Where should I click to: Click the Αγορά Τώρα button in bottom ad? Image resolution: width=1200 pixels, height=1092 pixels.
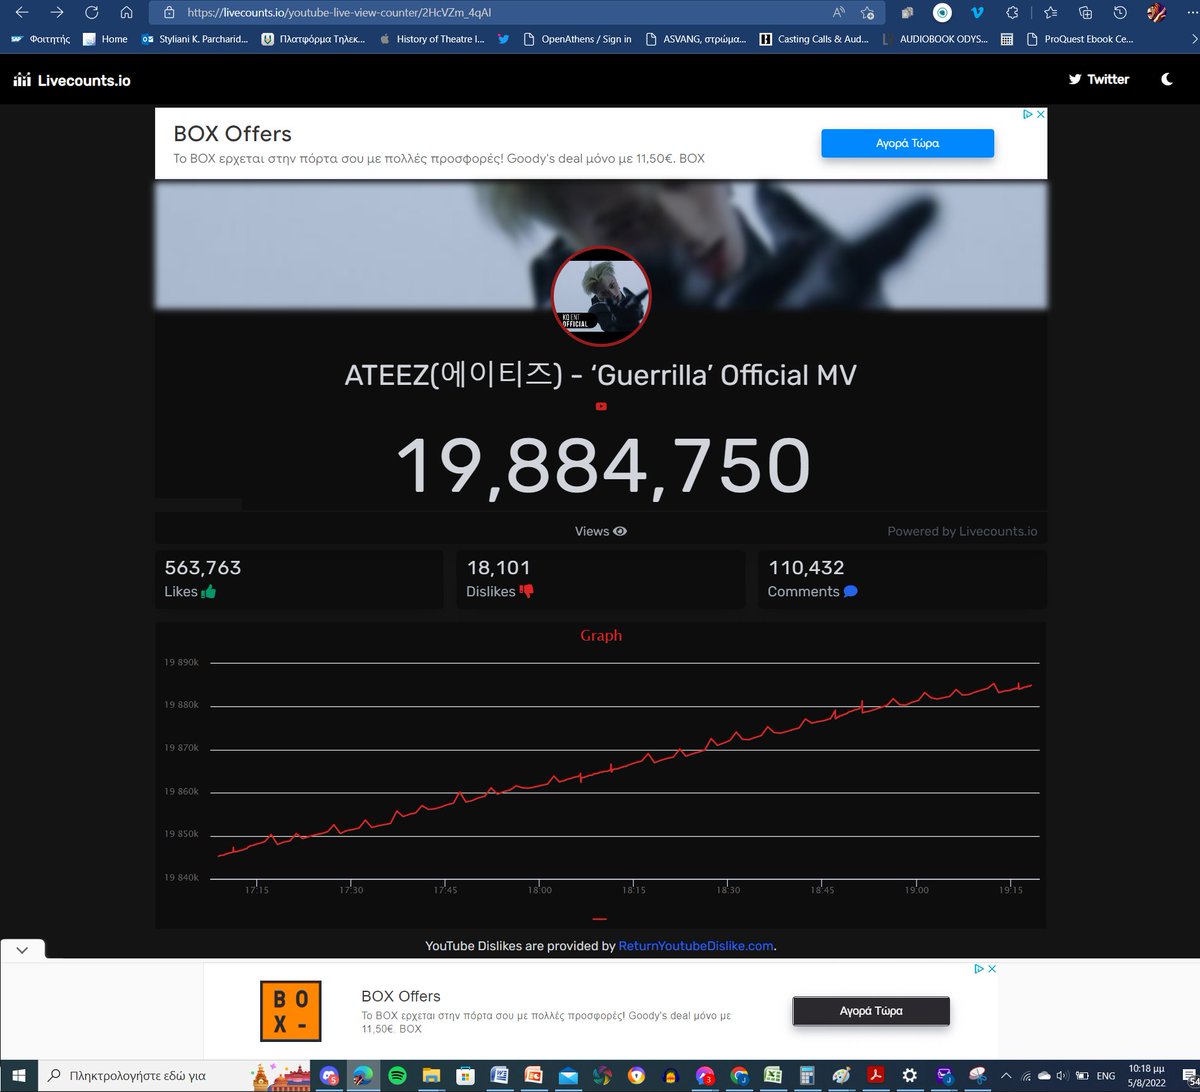click(x=871, y=1011)
